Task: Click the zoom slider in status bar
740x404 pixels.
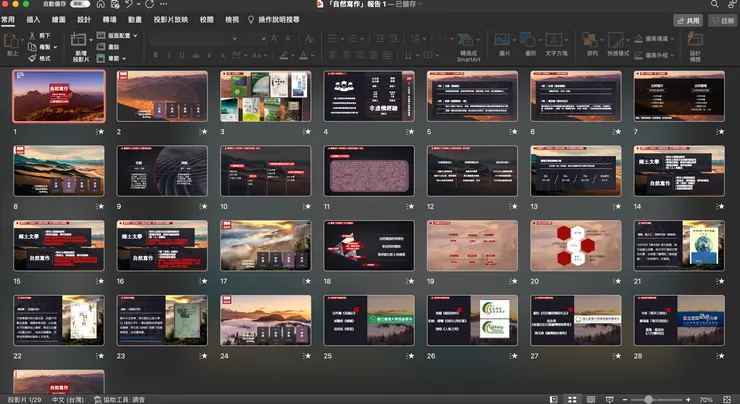Action: coord(649,399)
